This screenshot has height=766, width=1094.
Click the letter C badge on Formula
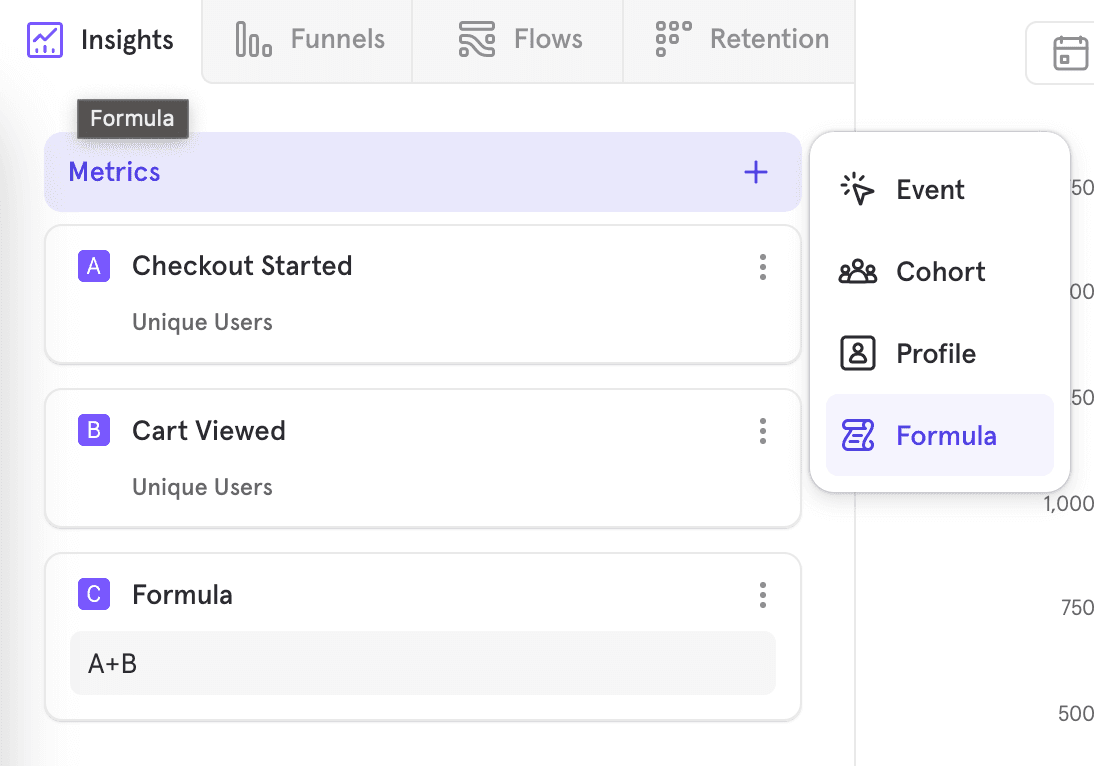(94, 595)
